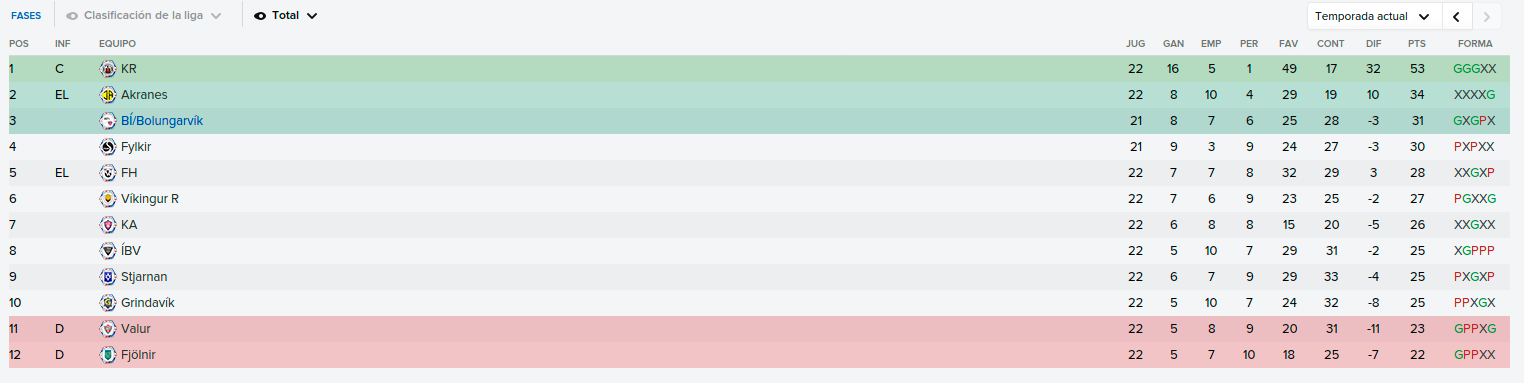The height and width of the screenshot is (383, 1524).
Task: Click the Valur team badge
Action: (x=108, y=329)
